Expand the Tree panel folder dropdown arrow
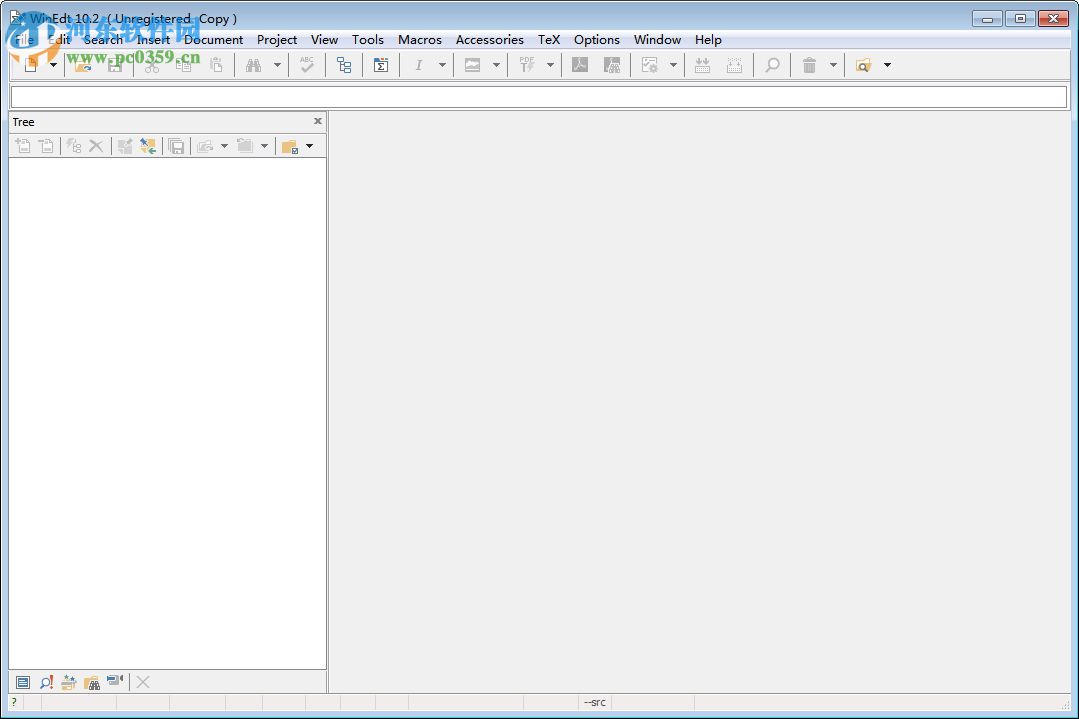 tap(309, 146)
